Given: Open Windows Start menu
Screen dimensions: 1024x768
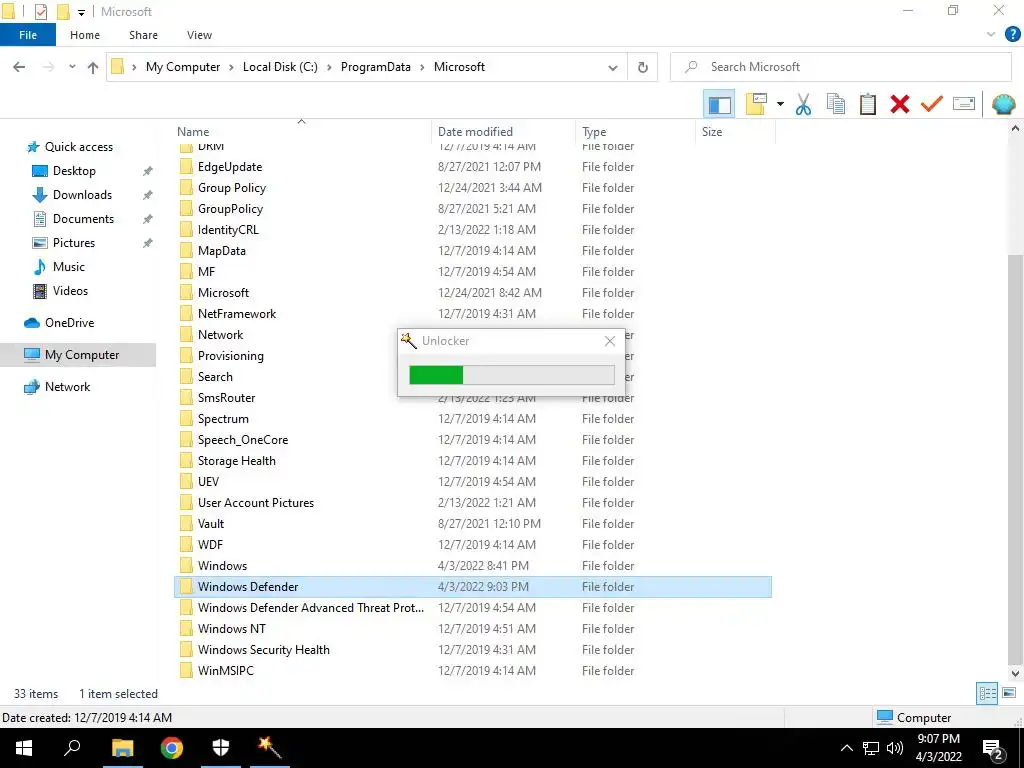Looking at the screenshot, I should point(24,748).
